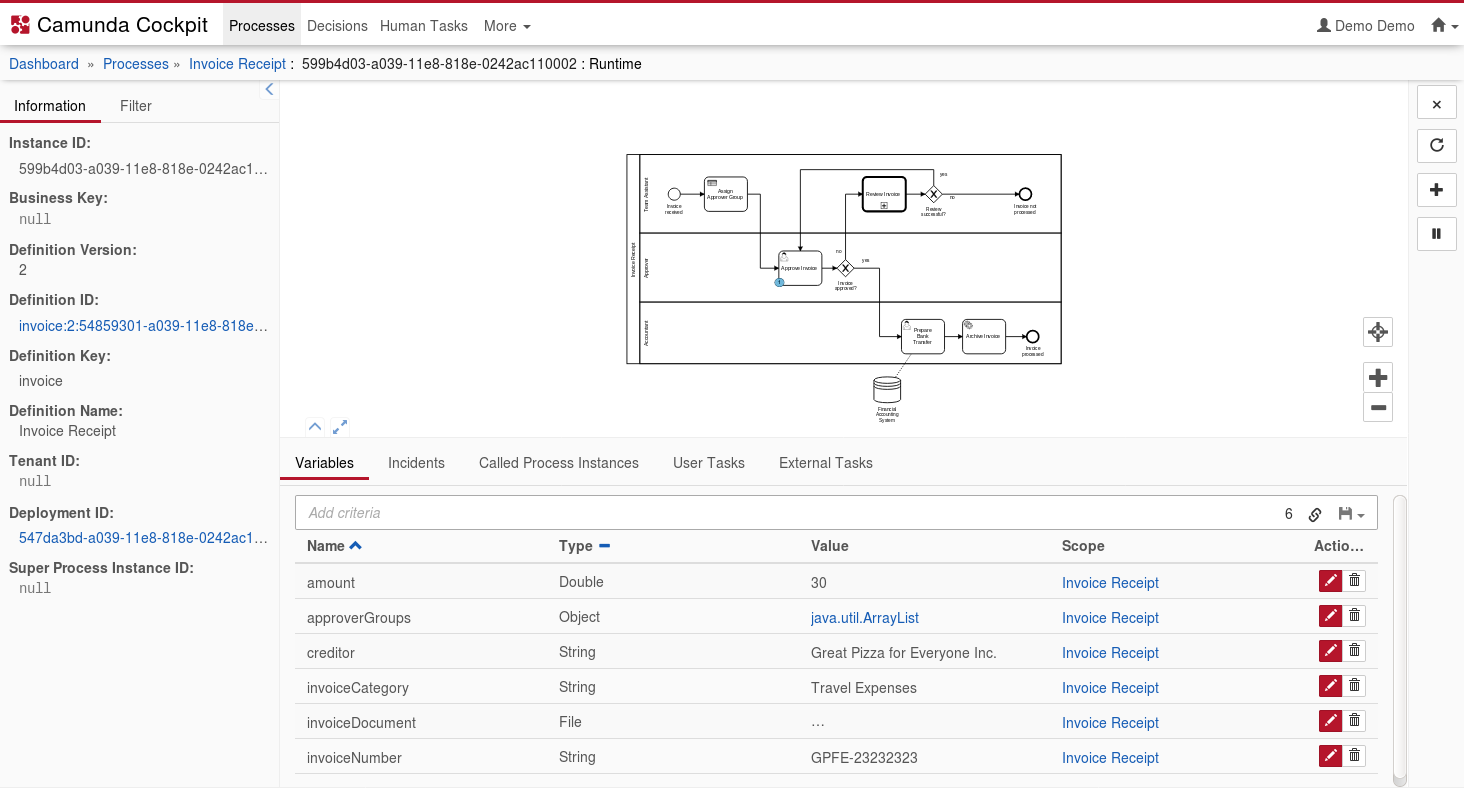
Task: Edit the amount variable
Action: 1330,581
